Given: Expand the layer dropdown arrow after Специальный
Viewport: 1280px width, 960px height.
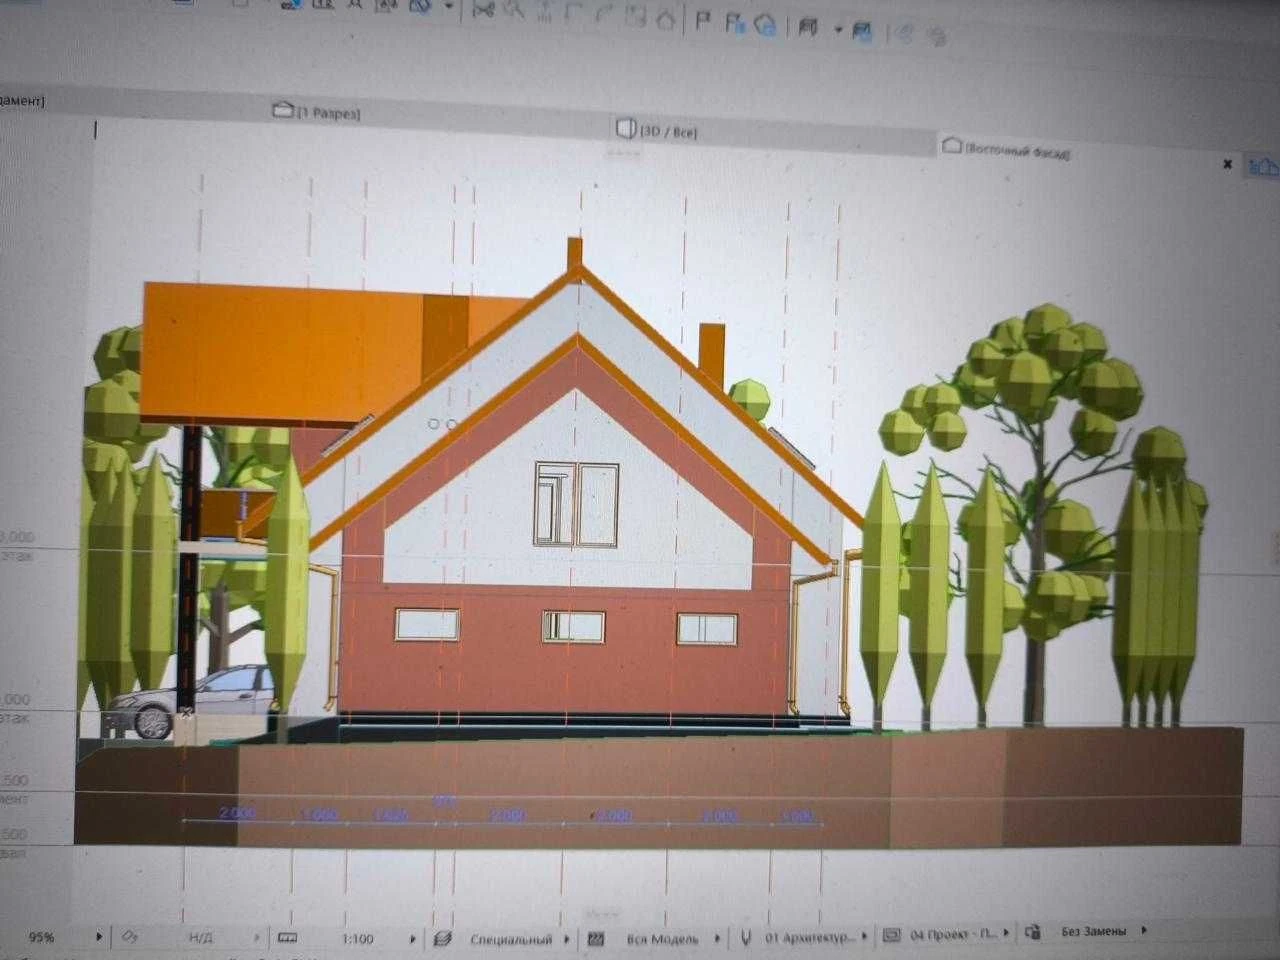Looking at the screenshot, I should coord(567,939).
